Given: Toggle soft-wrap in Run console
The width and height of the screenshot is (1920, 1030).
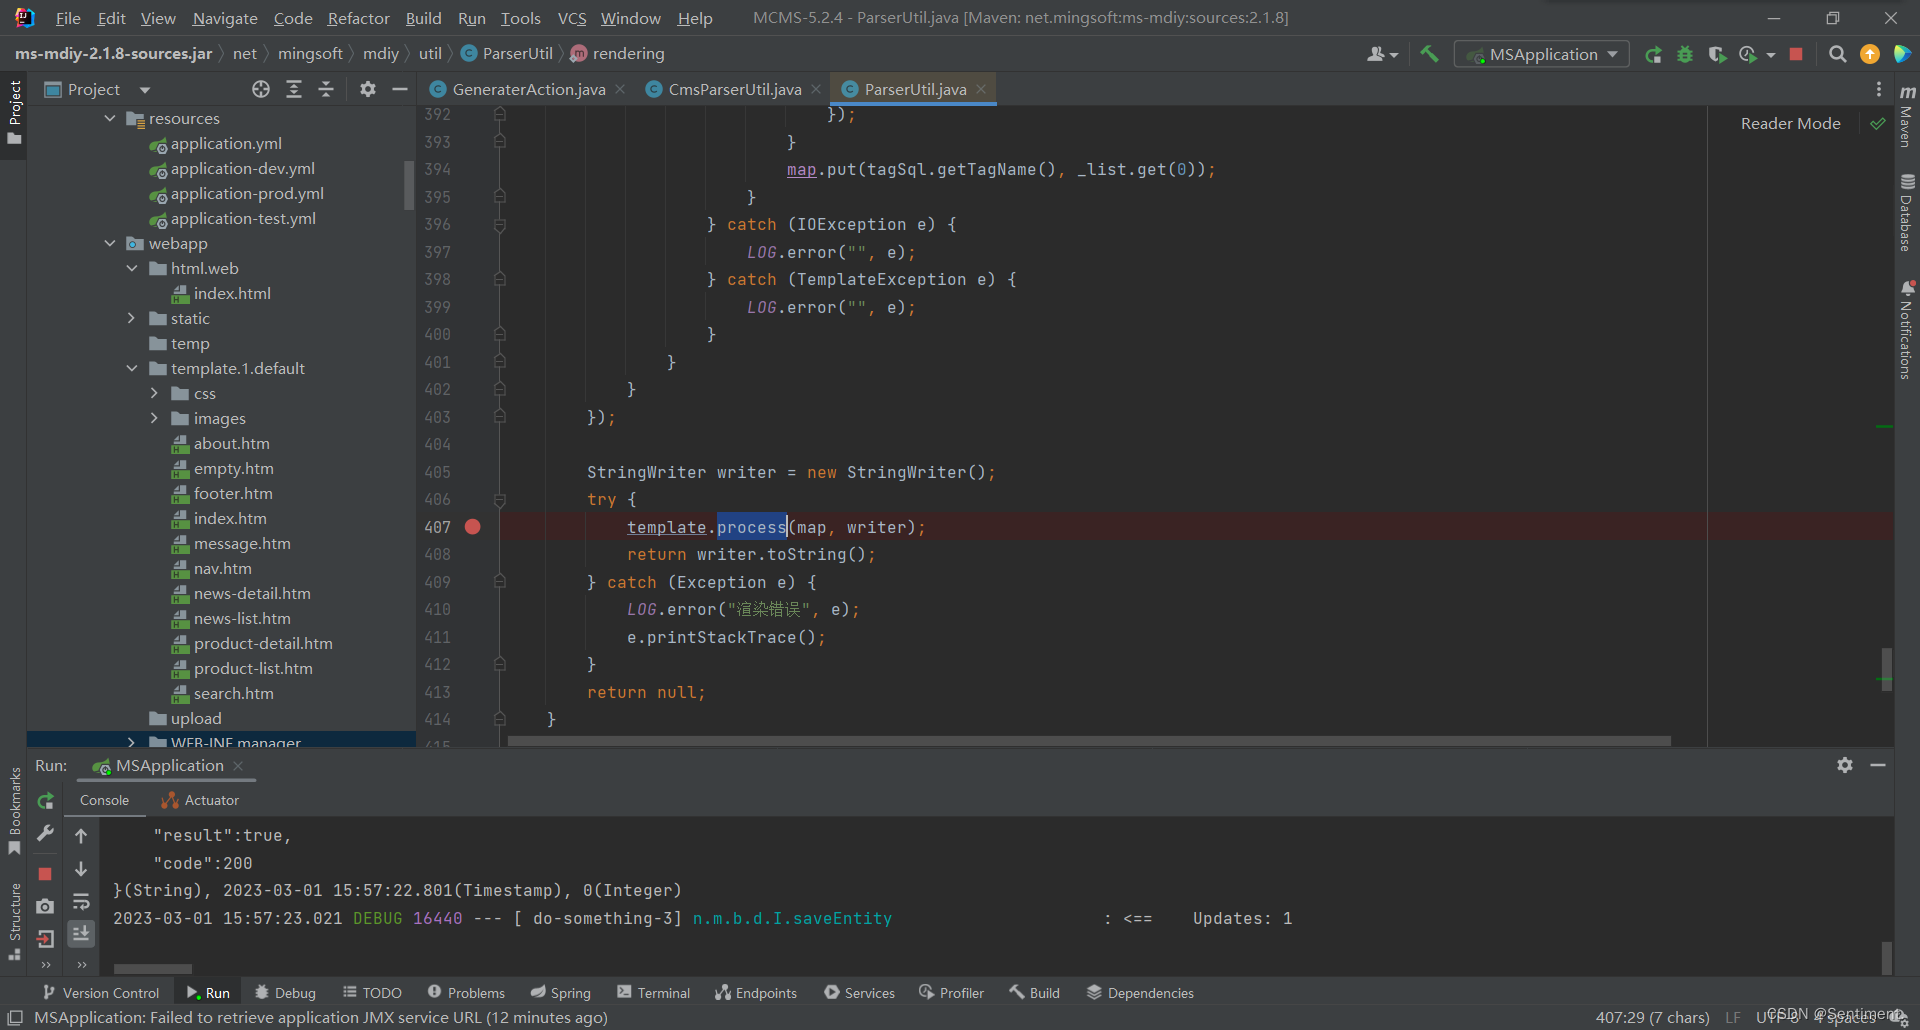Looking at the screenshot, I should coord(81,902).
